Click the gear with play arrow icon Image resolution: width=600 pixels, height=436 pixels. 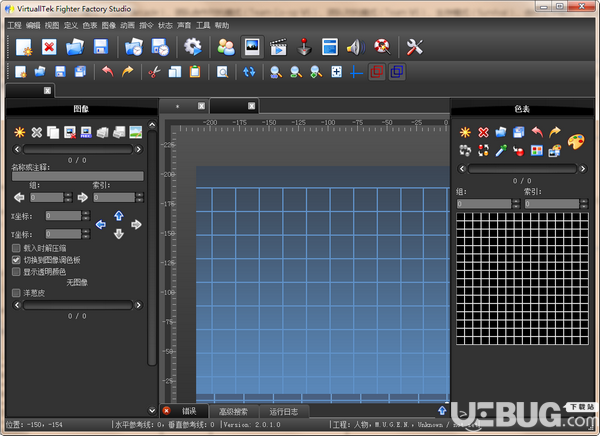[192, 47]
